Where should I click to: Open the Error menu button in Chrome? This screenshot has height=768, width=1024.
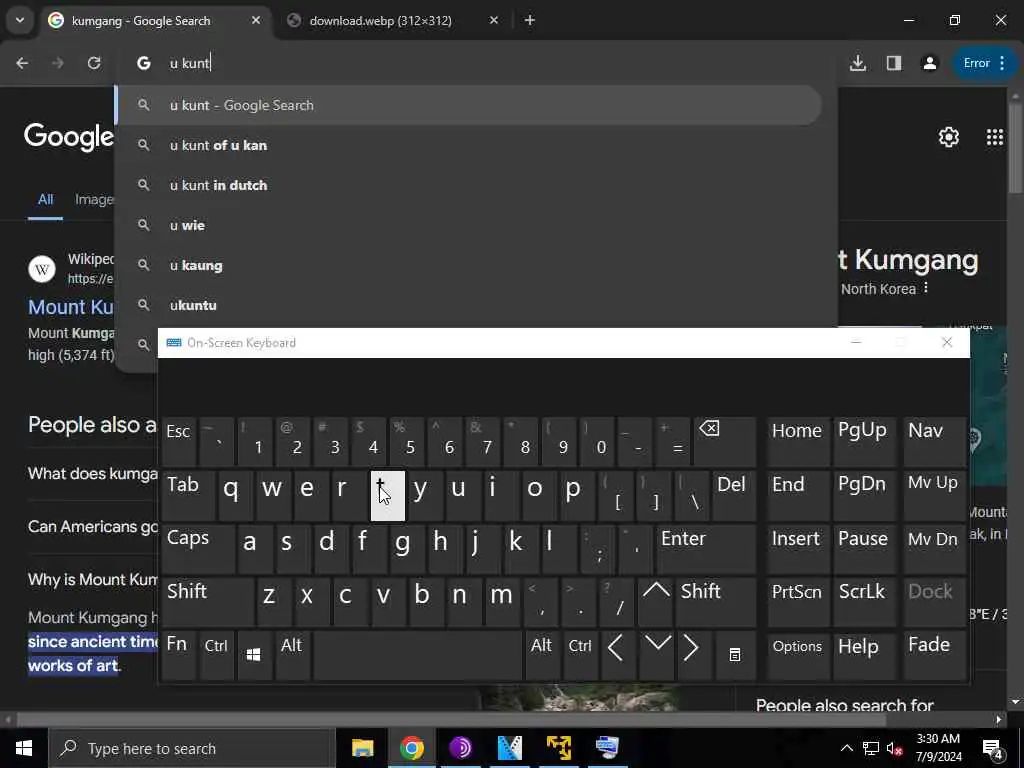point(985,63)
